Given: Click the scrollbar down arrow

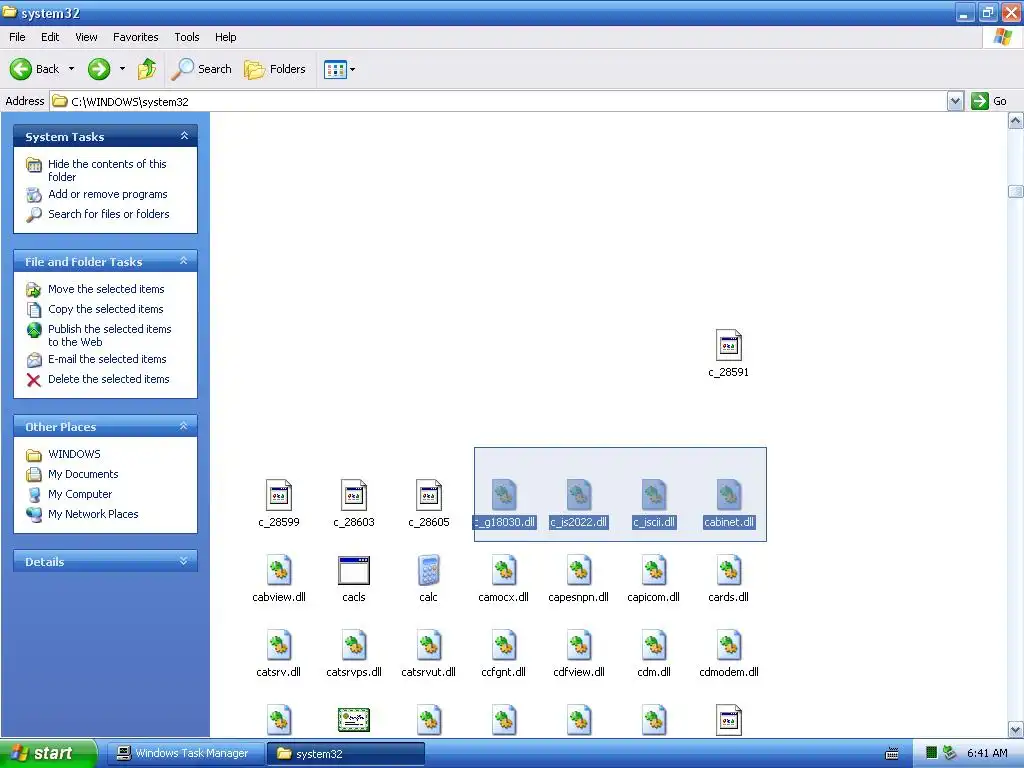Looking at the screenshot, I should [1016, 729].
